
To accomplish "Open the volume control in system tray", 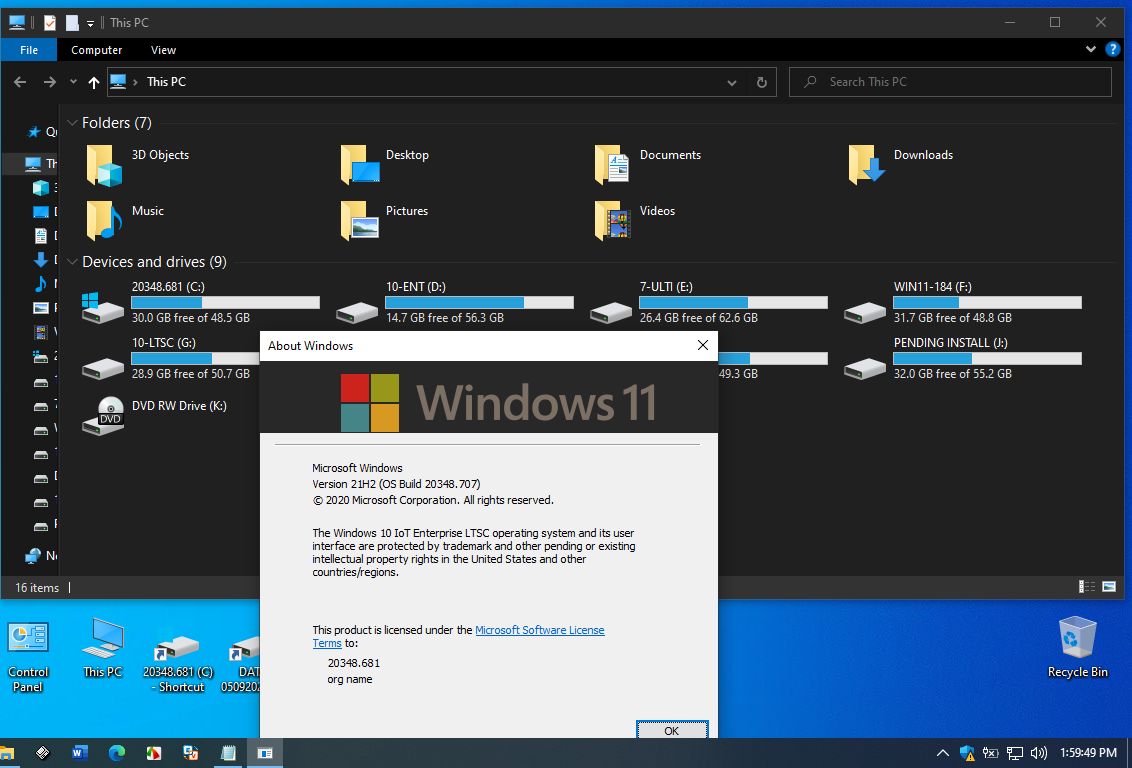I will pyautogui.click(x=1039, y=753).
